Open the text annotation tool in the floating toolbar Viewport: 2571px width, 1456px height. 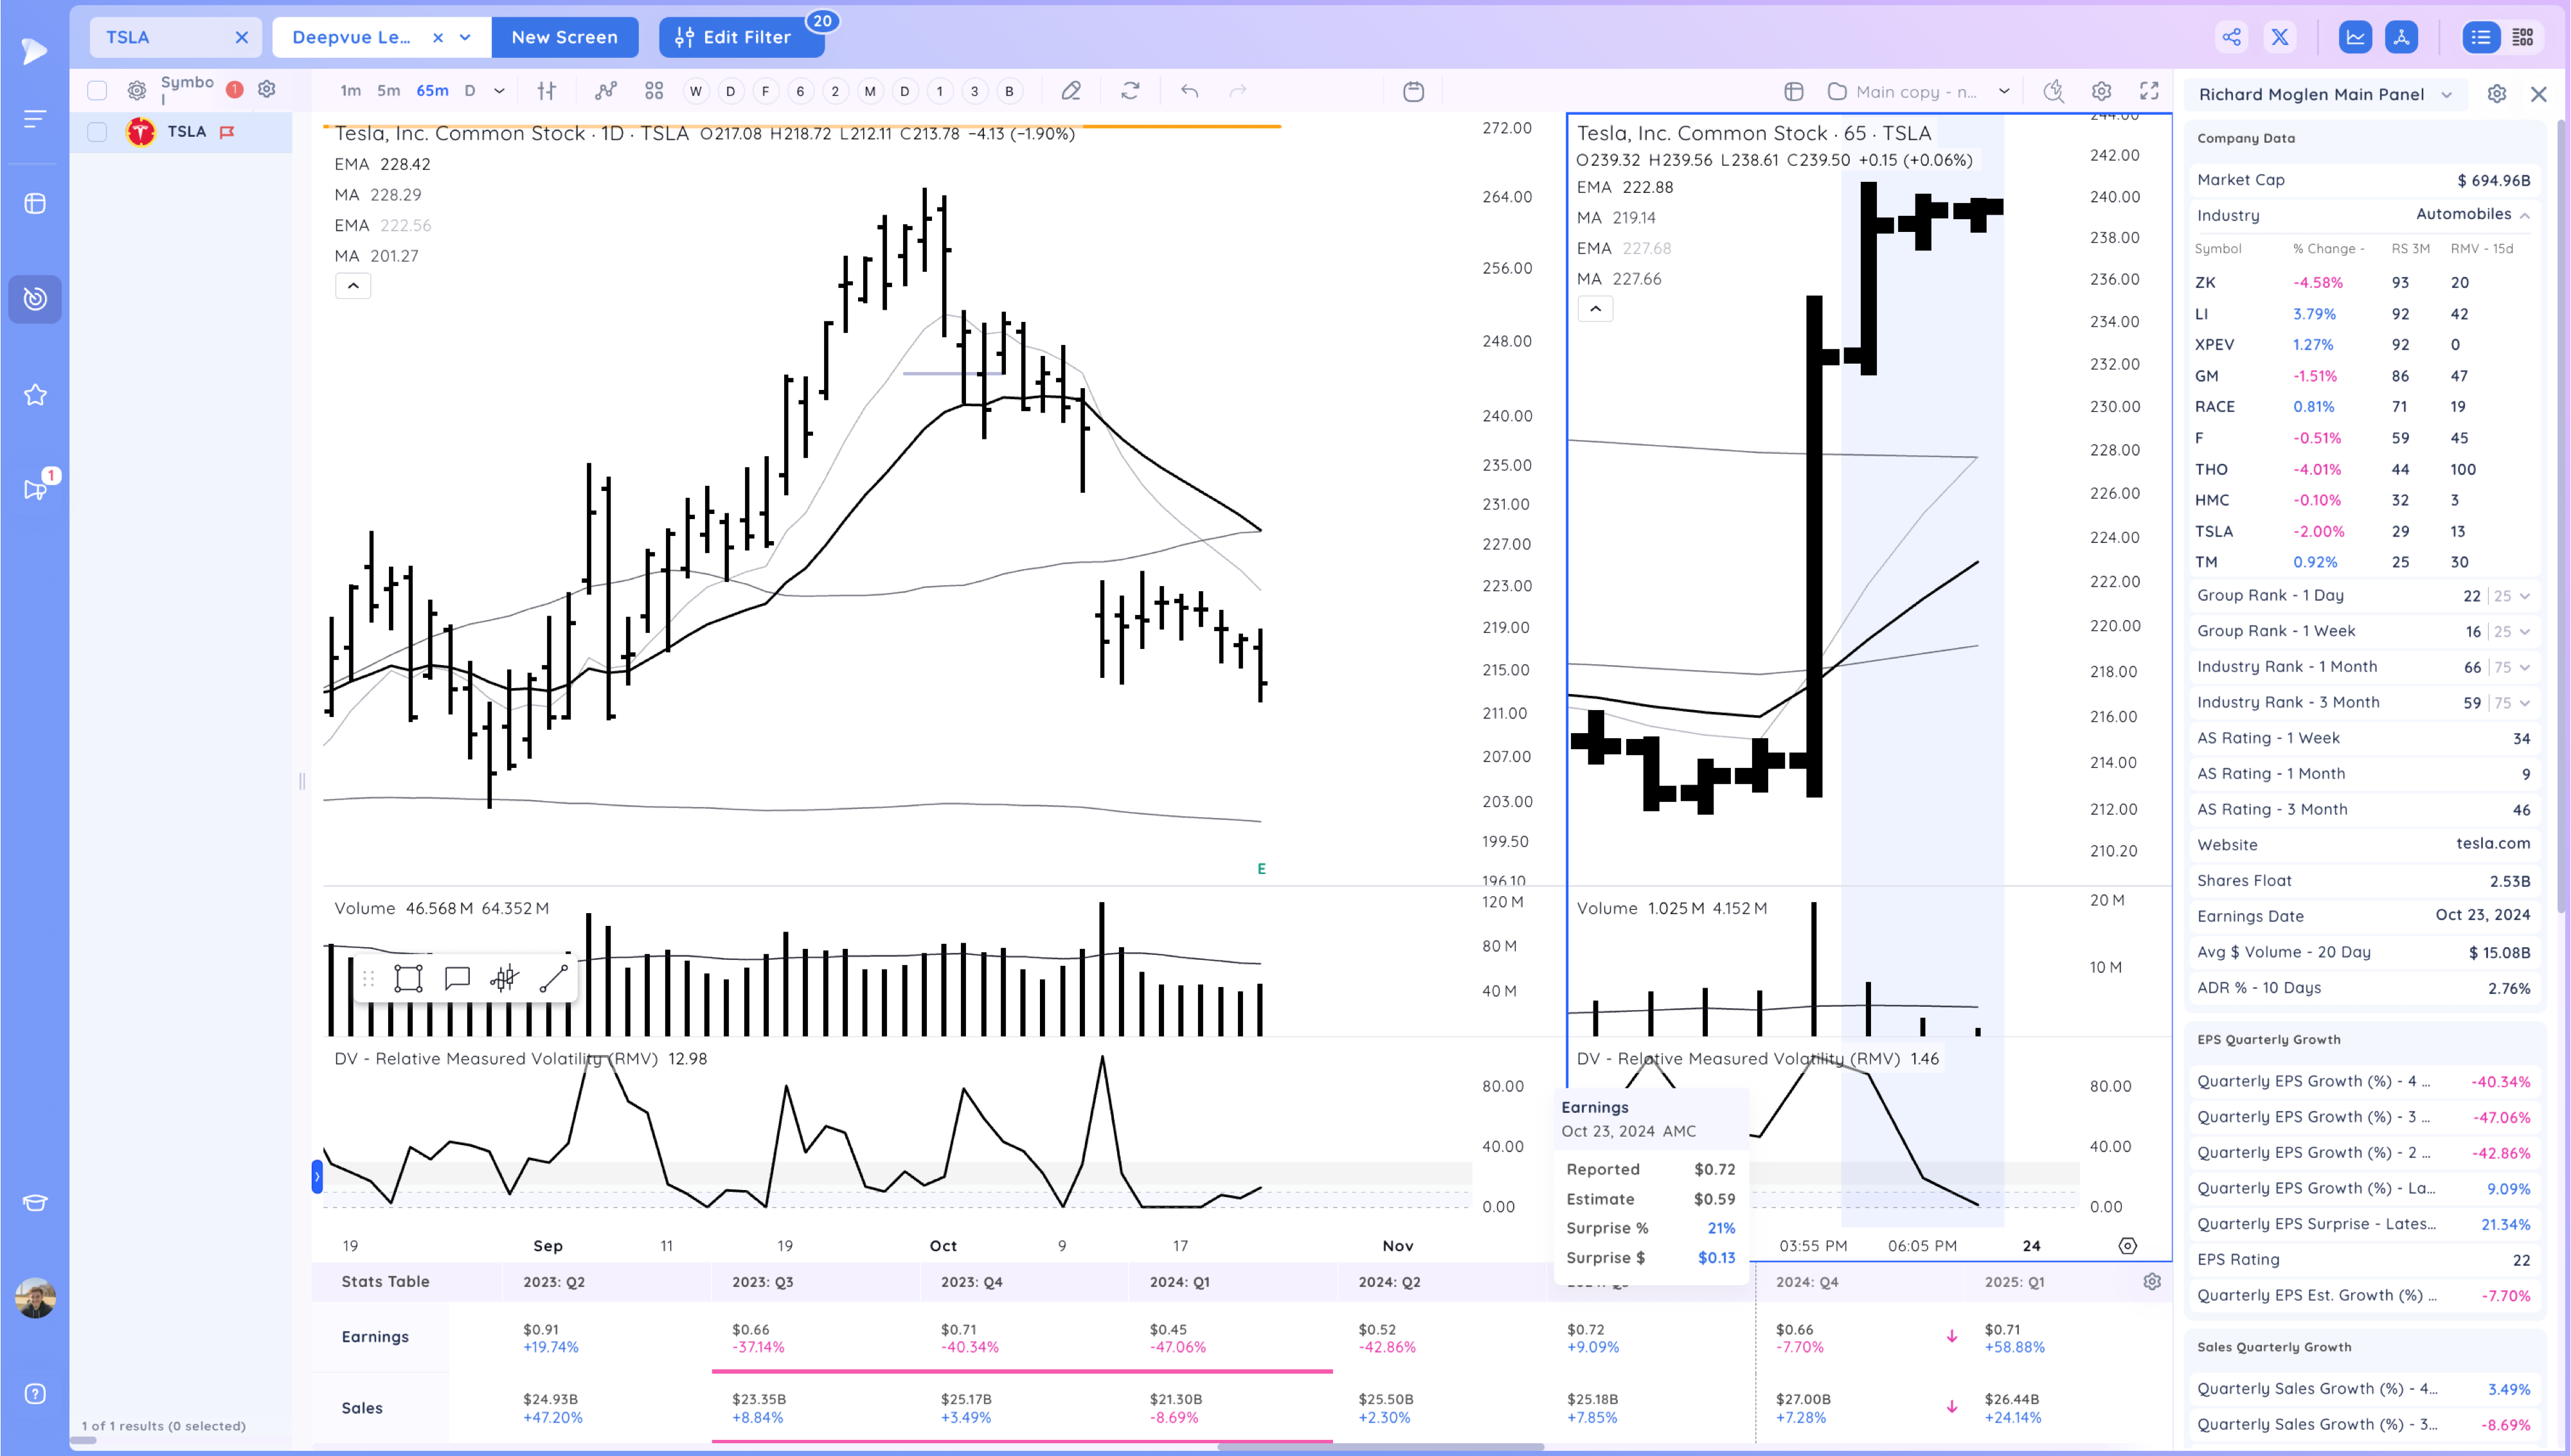click(x=457, y=977)
